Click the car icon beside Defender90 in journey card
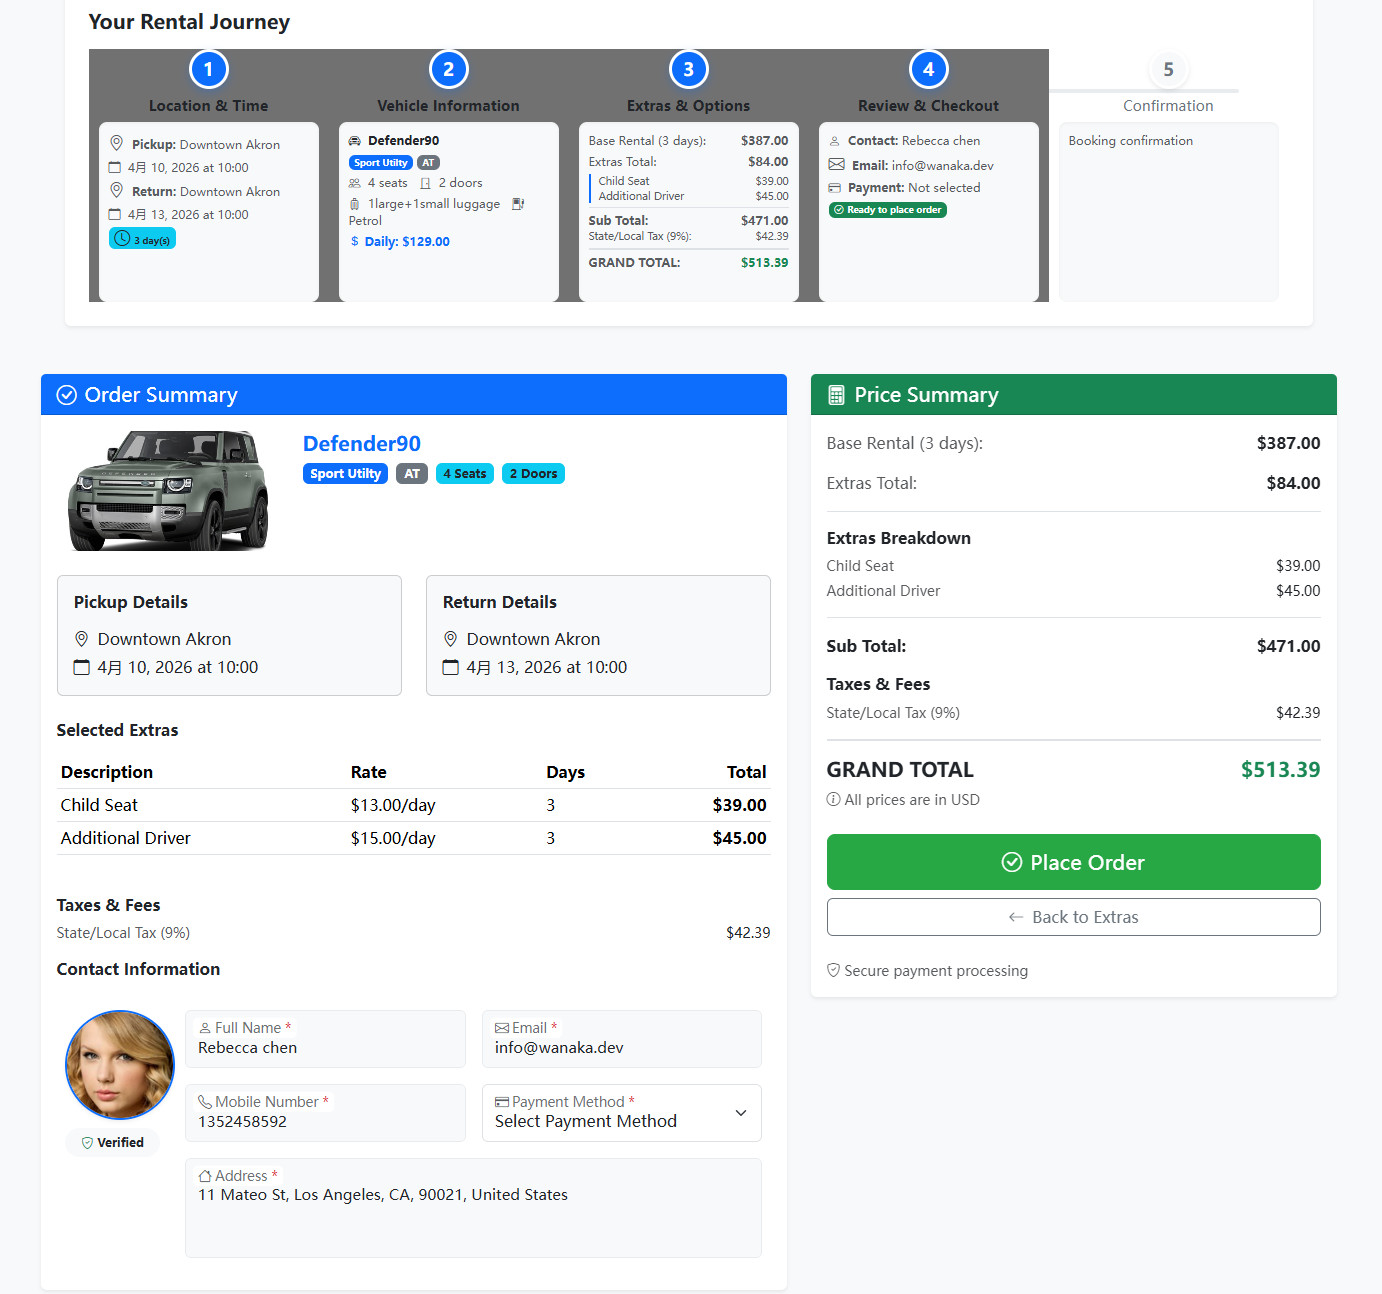Image resolution: width=1382 pixels, height=1294 pixels. tap(354, 141)
